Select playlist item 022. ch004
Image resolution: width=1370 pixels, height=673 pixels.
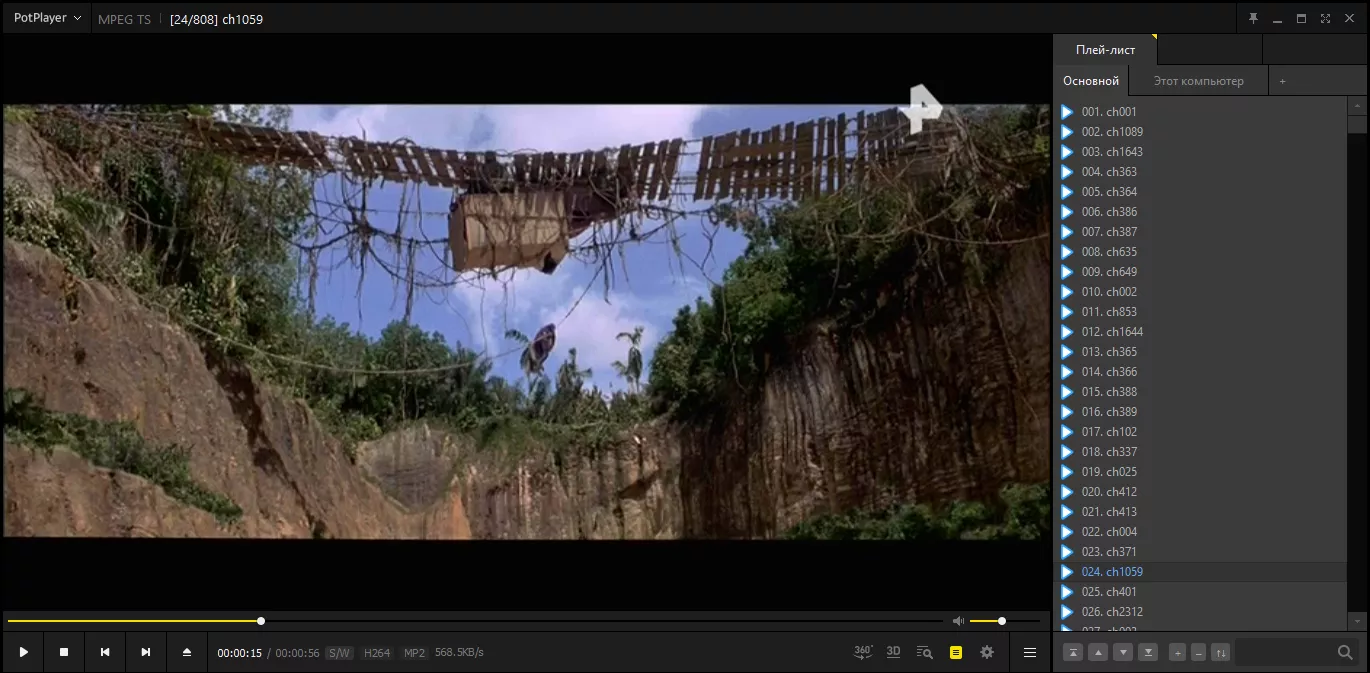(1201, 532)
